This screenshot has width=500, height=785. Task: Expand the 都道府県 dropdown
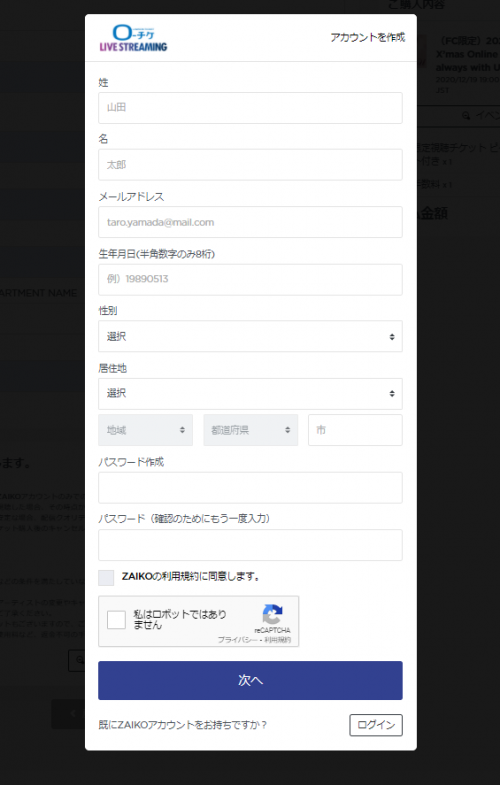point(250,430)
